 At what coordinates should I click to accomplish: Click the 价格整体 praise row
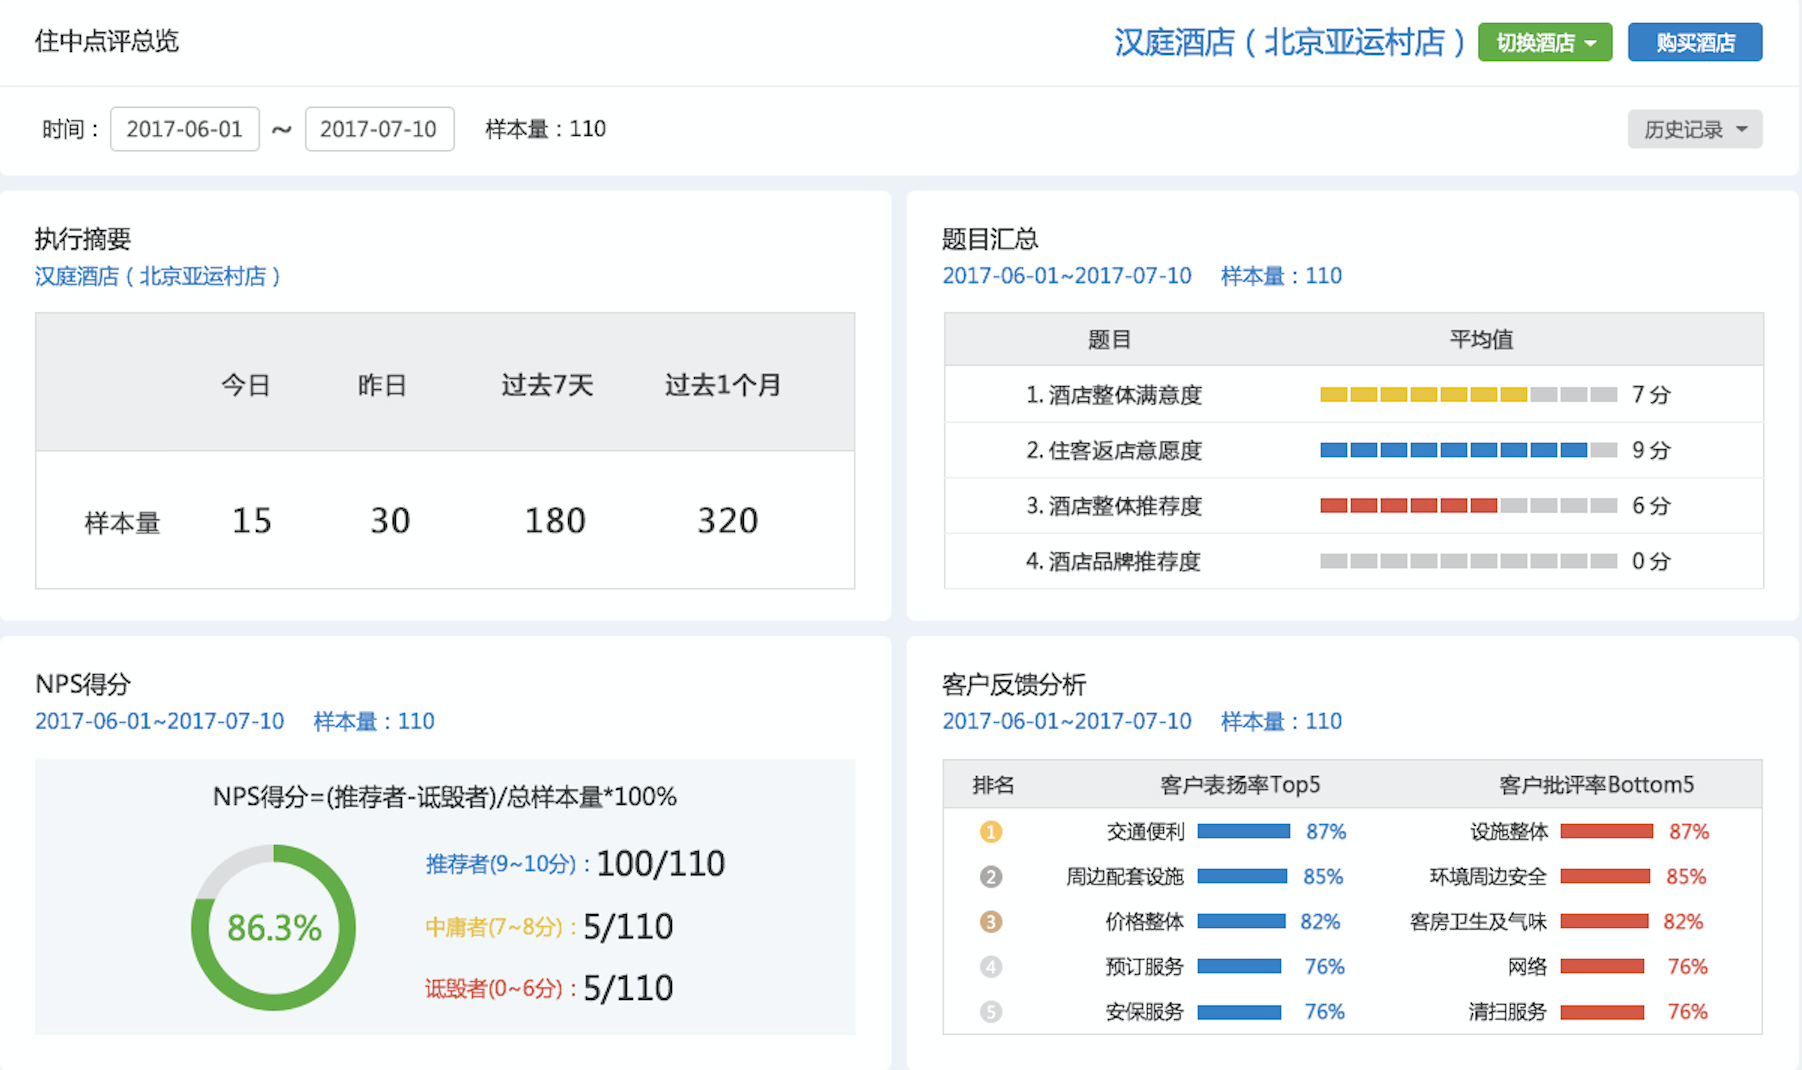(1222, 922)
